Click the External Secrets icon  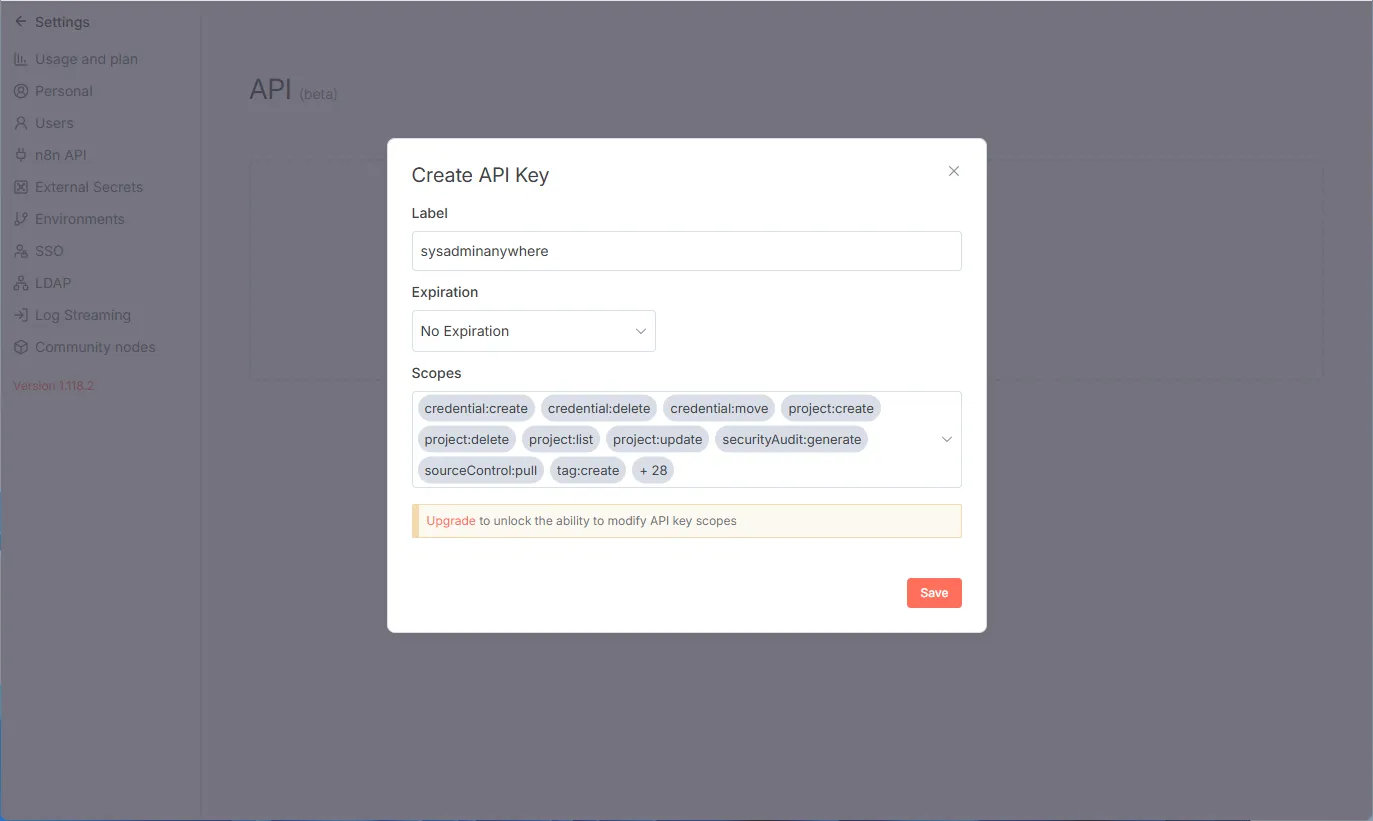[x=20, y=187]
